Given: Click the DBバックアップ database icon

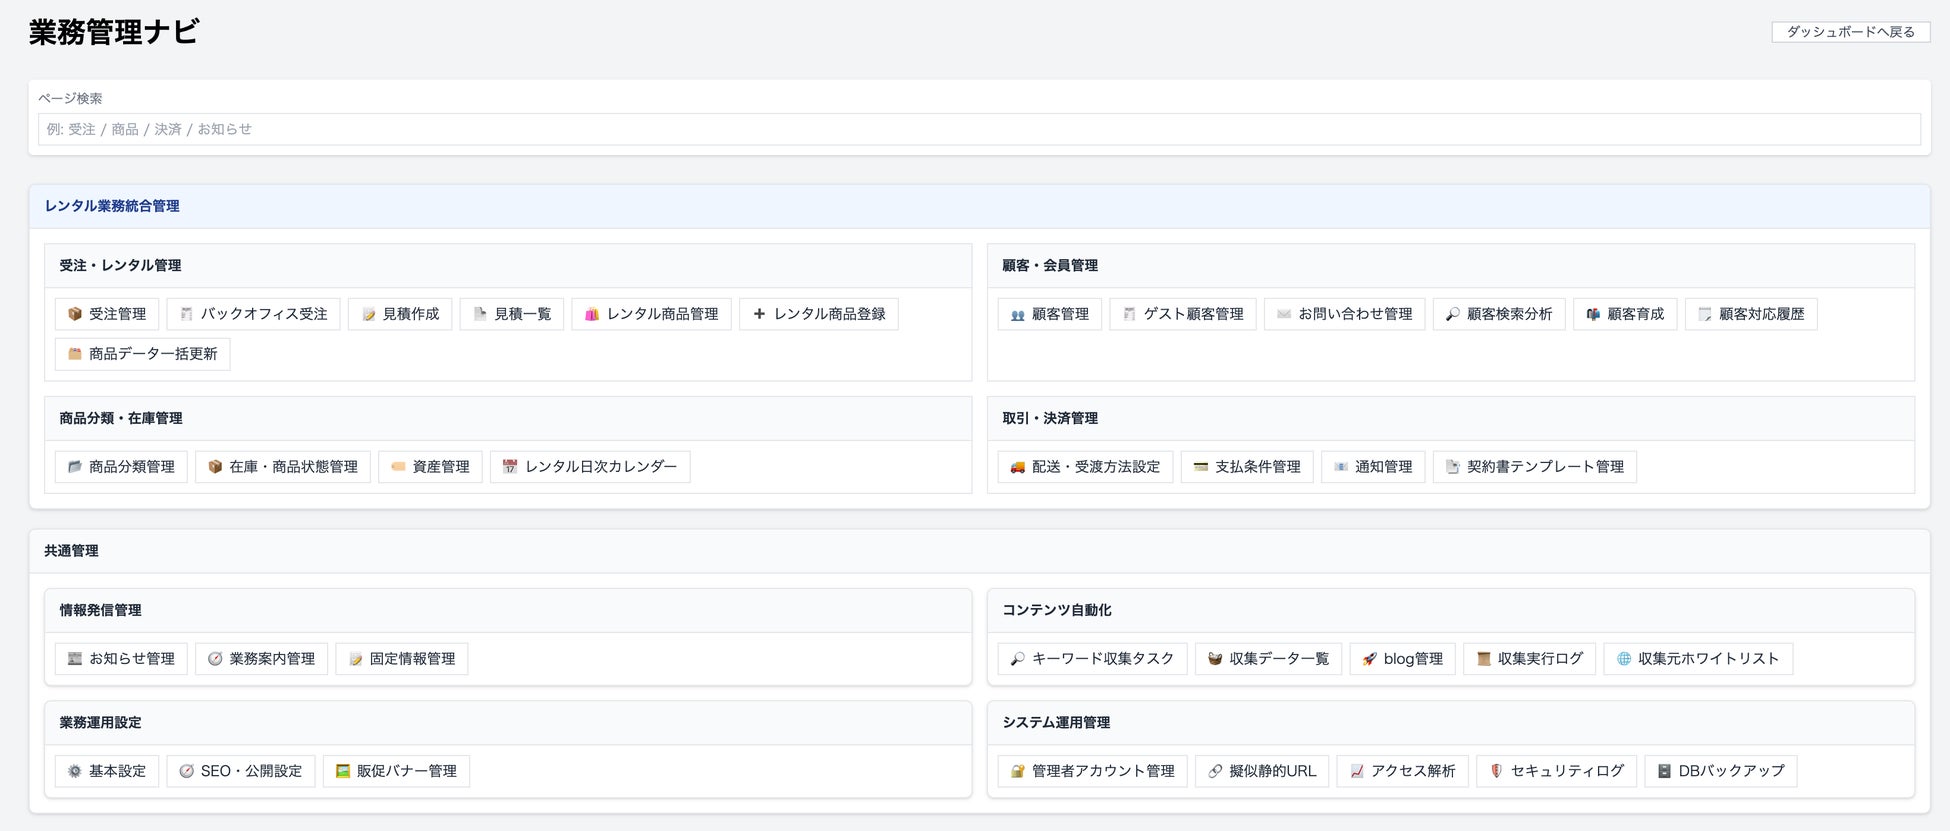Looking at the screenshot, I should click(x=1665, y=771).
